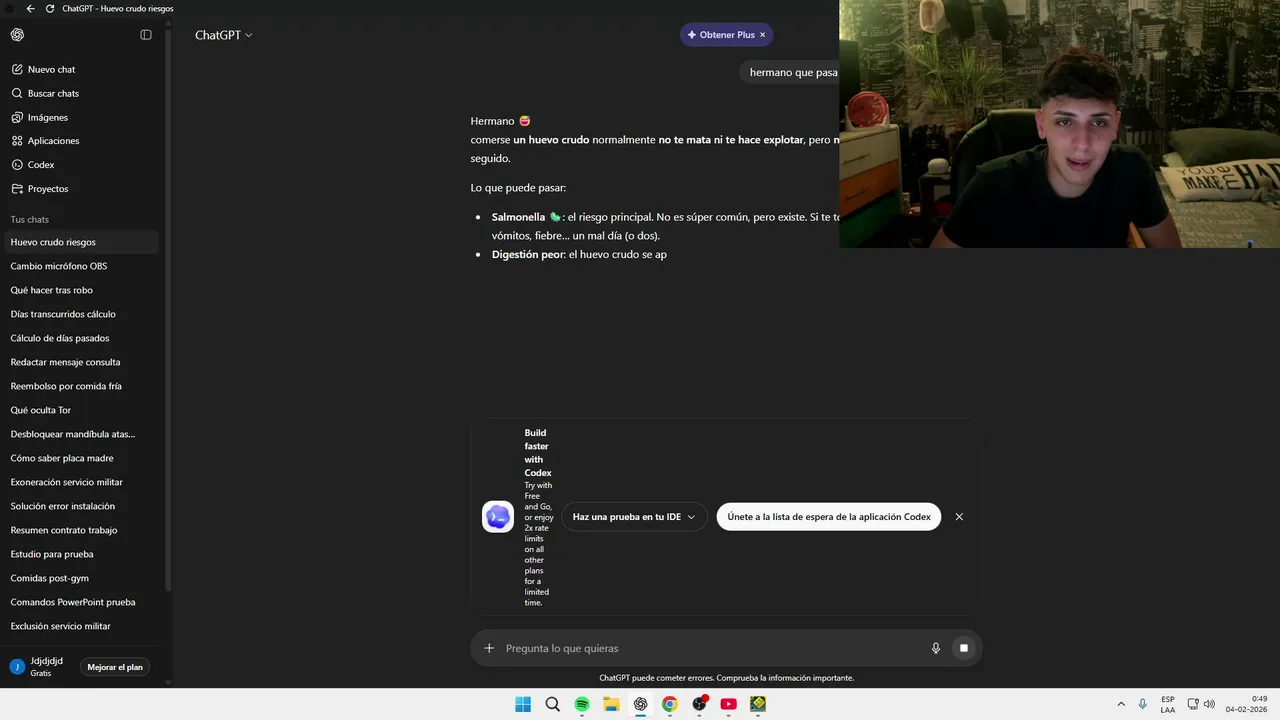Open OBS Studio from the taskbar
1280x720 pixels.
700,704
